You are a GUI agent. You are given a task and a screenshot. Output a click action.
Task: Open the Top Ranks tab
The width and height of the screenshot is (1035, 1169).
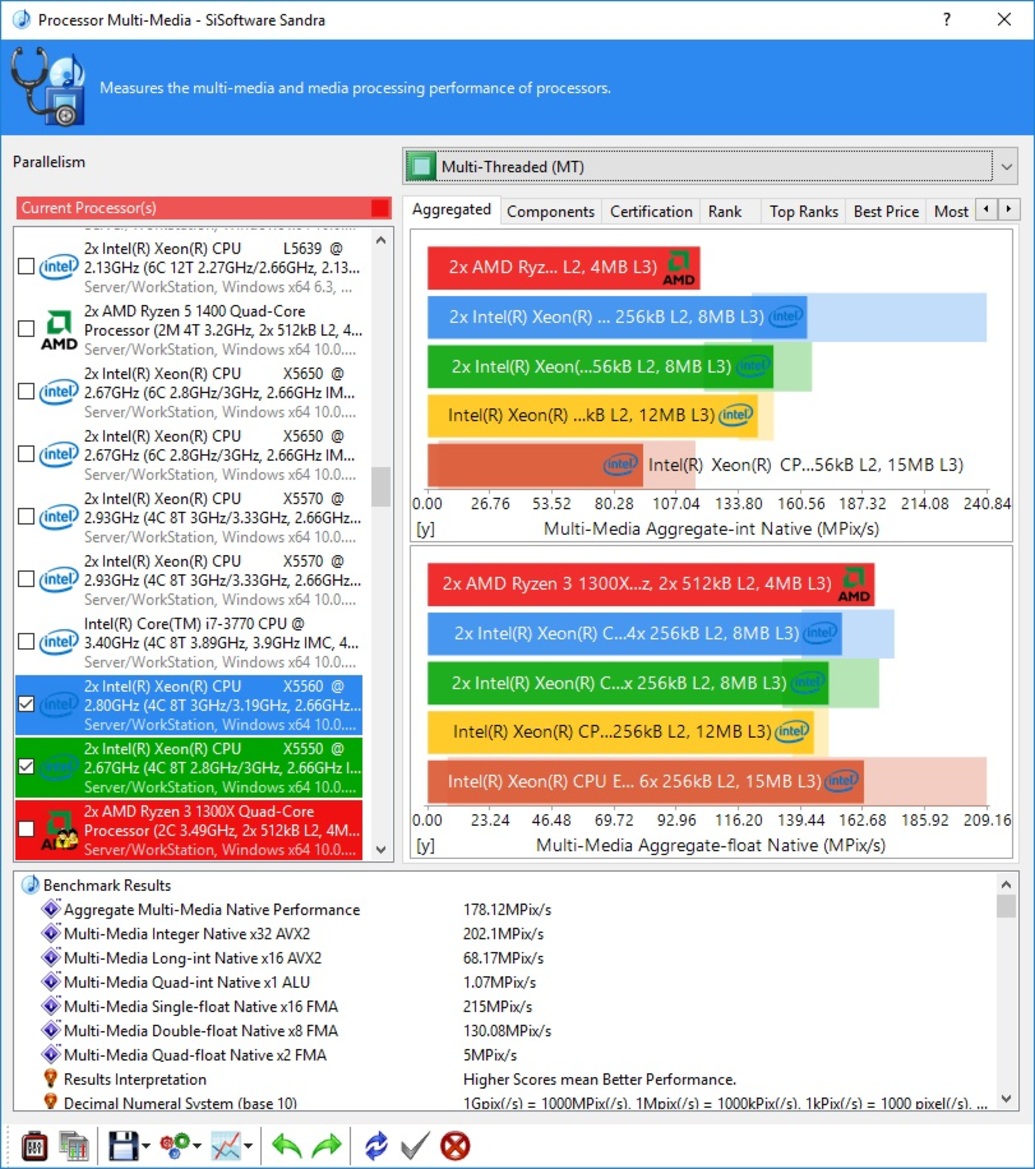pyautogui.click(x=804, y=212)
